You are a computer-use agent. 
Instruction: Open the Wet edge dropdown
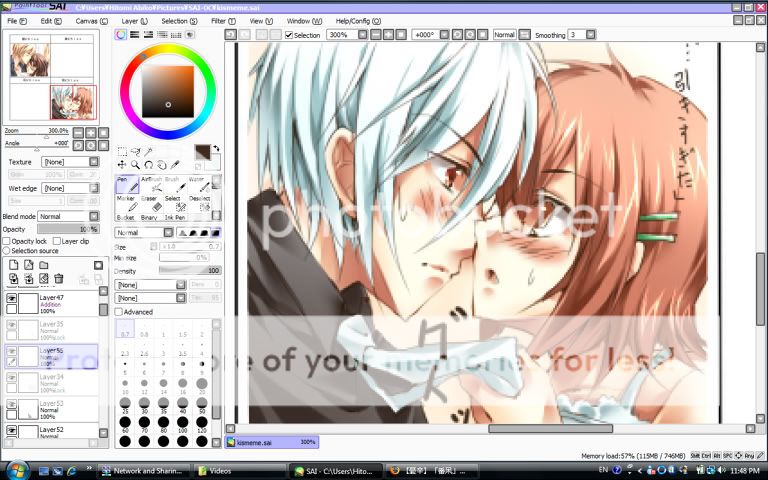pos(71,188)
